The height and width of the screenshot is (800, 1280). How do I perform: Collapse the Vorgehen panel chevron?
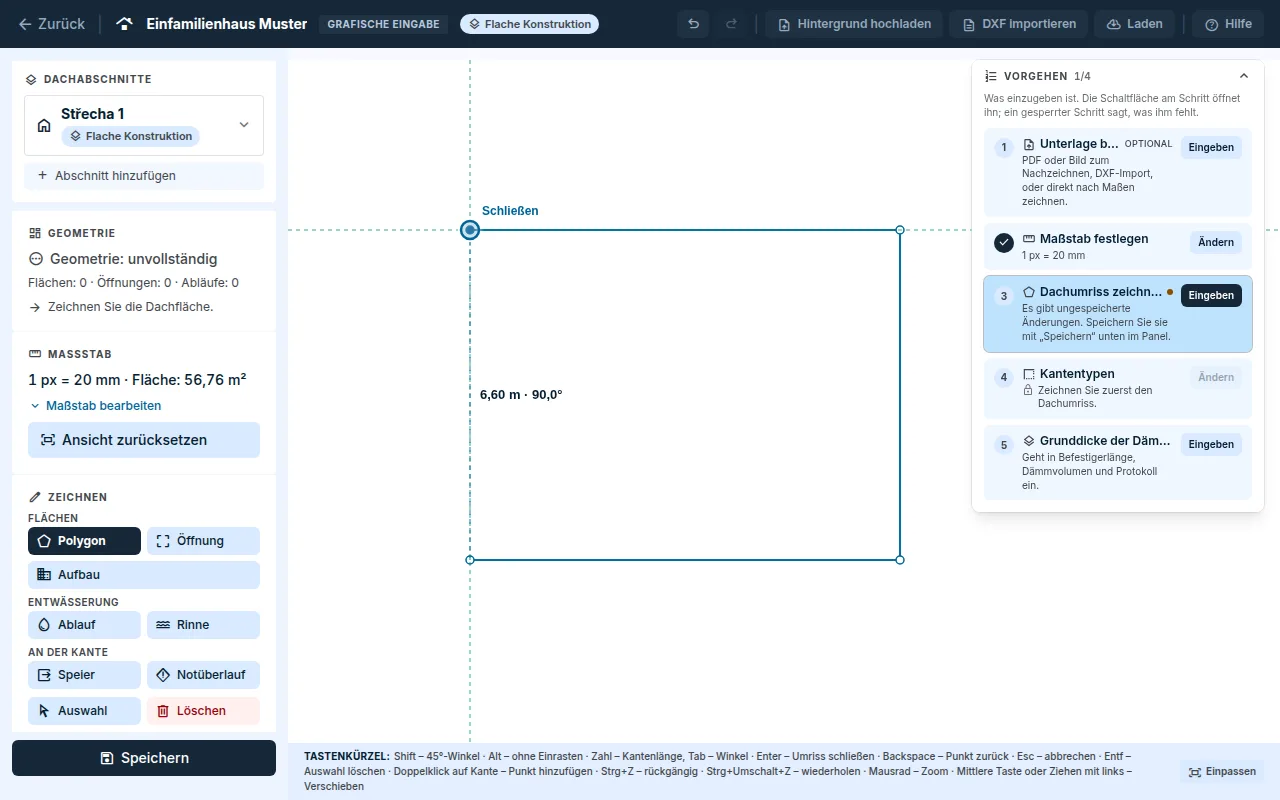tap(1244, 76)
